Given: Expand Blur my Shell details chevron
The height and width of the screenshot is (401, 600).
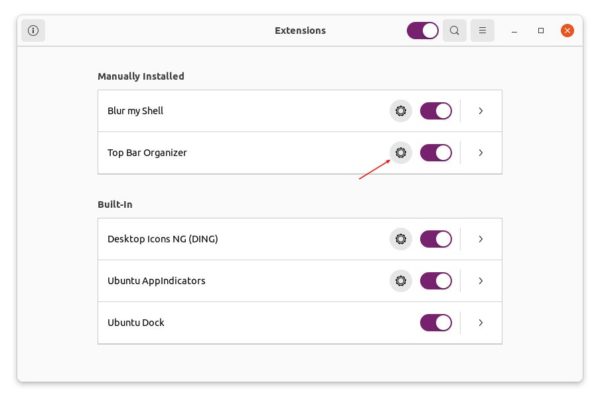Looking at the screenshot, I should coord(481,111).
